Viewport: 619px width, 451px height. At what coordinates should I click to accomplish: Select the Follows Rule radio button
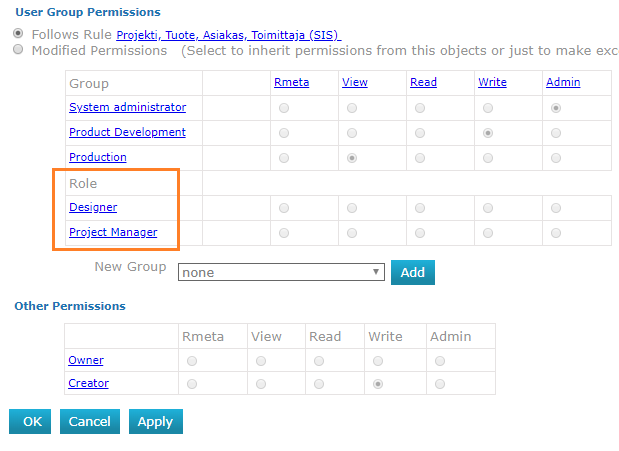(x=18, y=33)
